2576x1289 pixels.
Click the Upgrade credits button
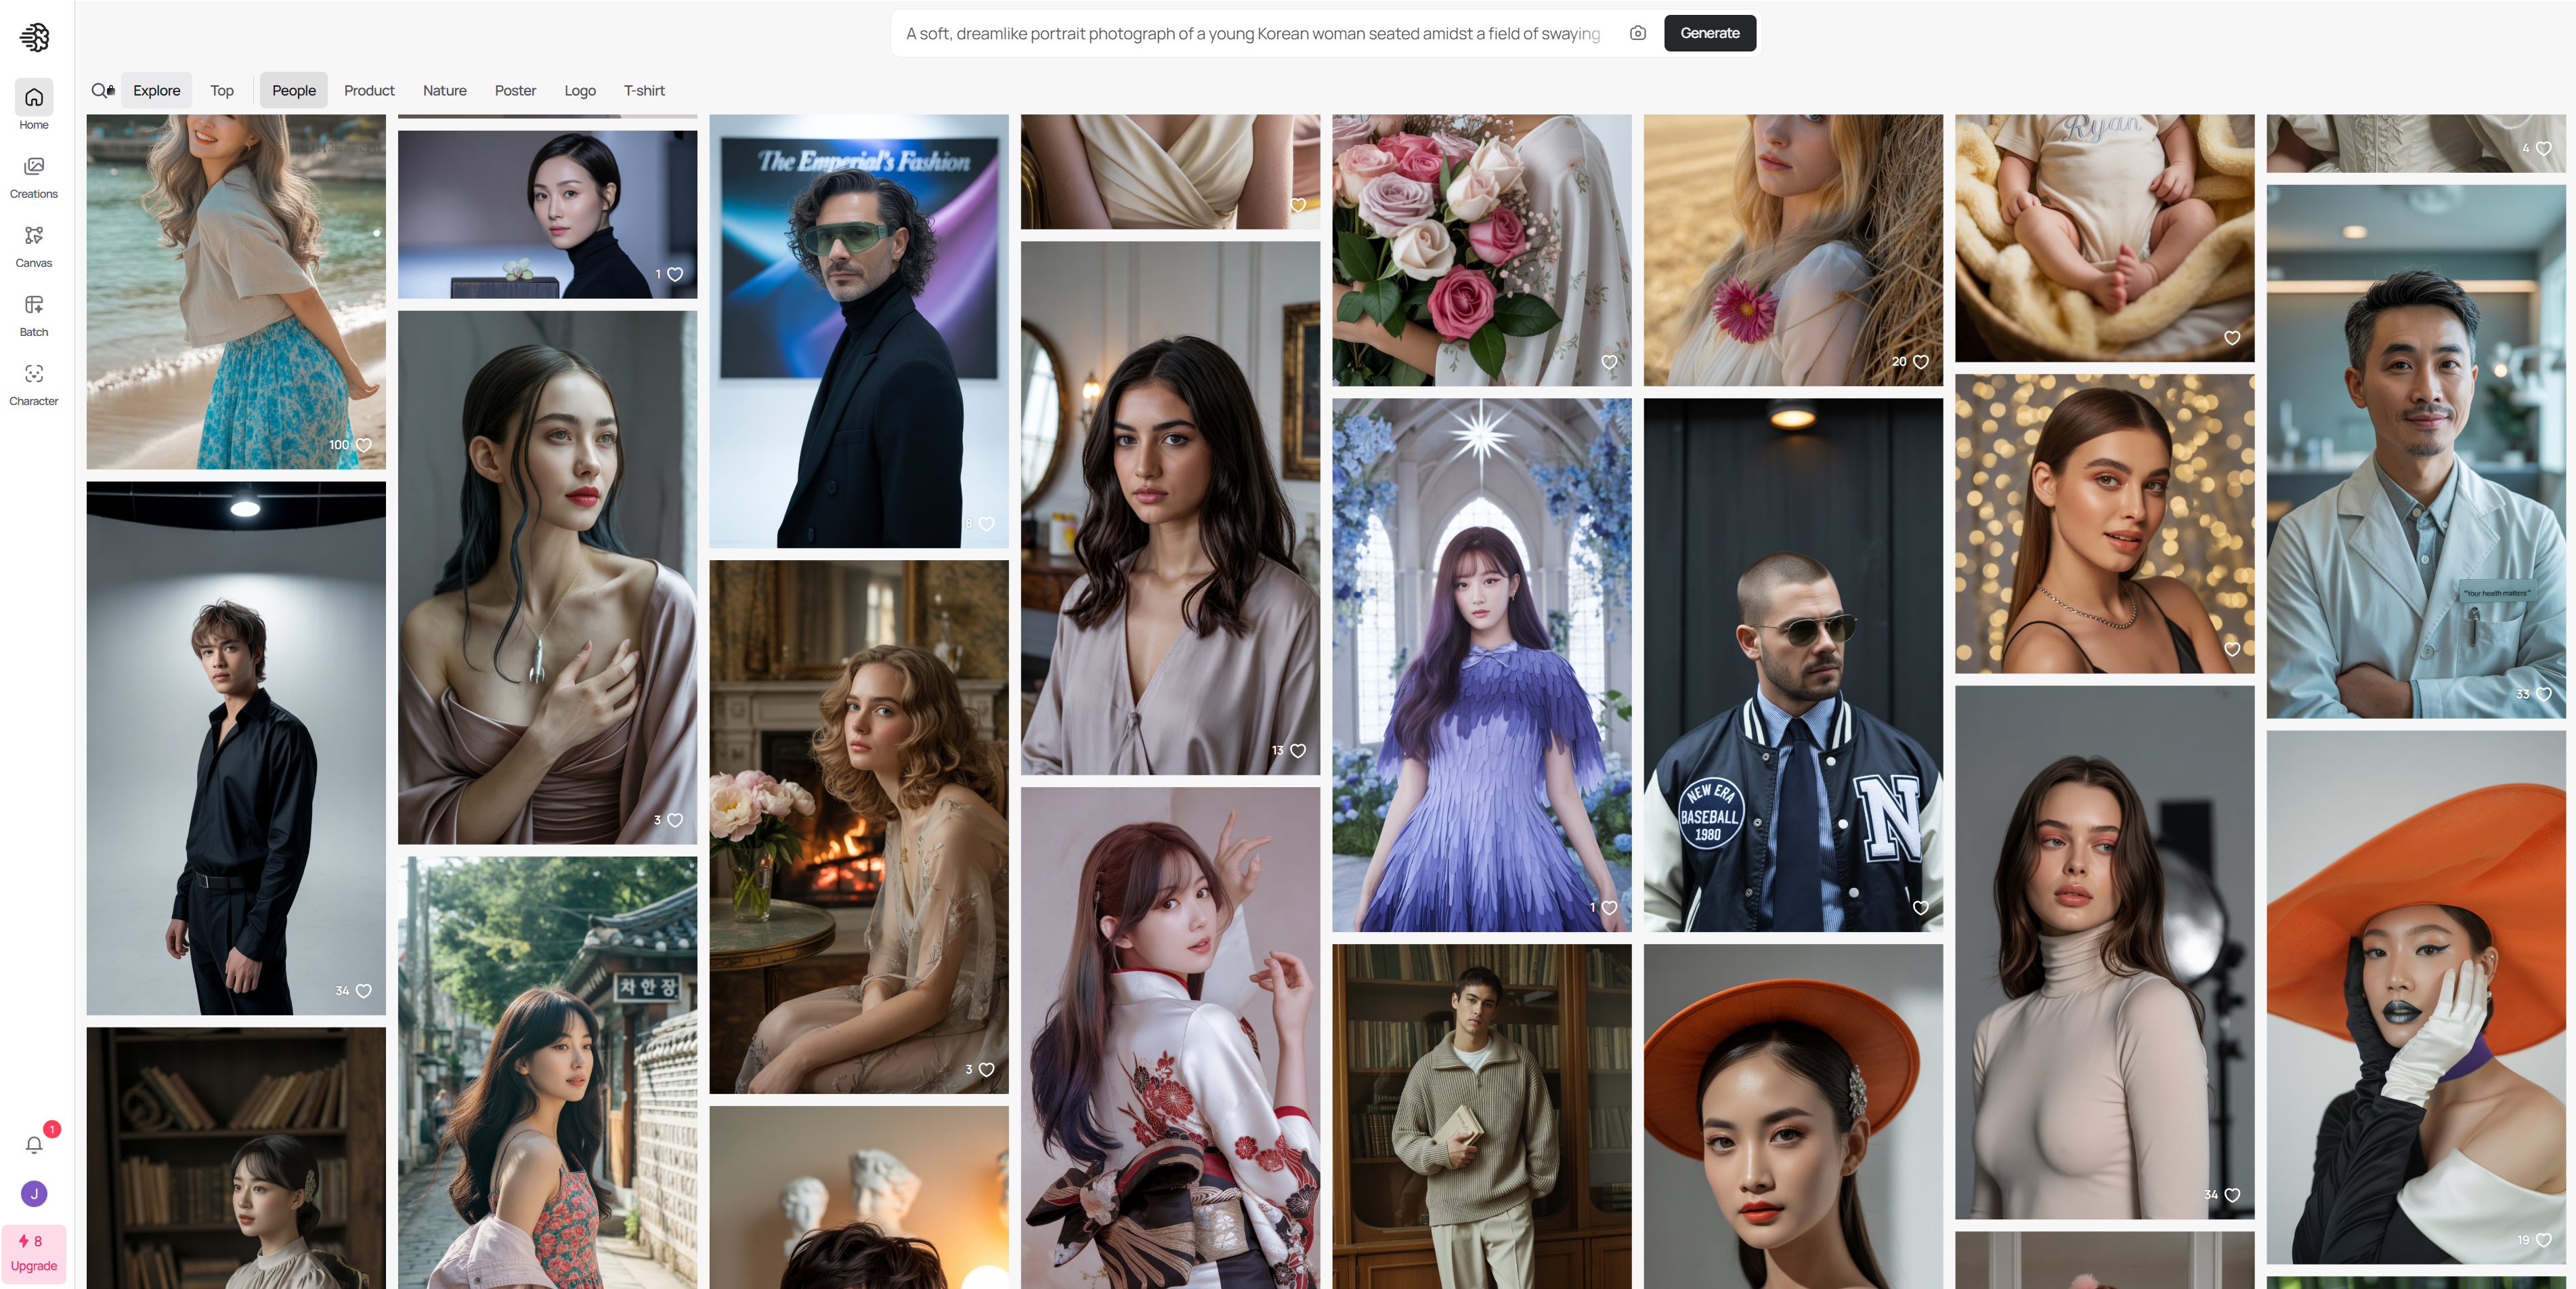[34, 1252]
